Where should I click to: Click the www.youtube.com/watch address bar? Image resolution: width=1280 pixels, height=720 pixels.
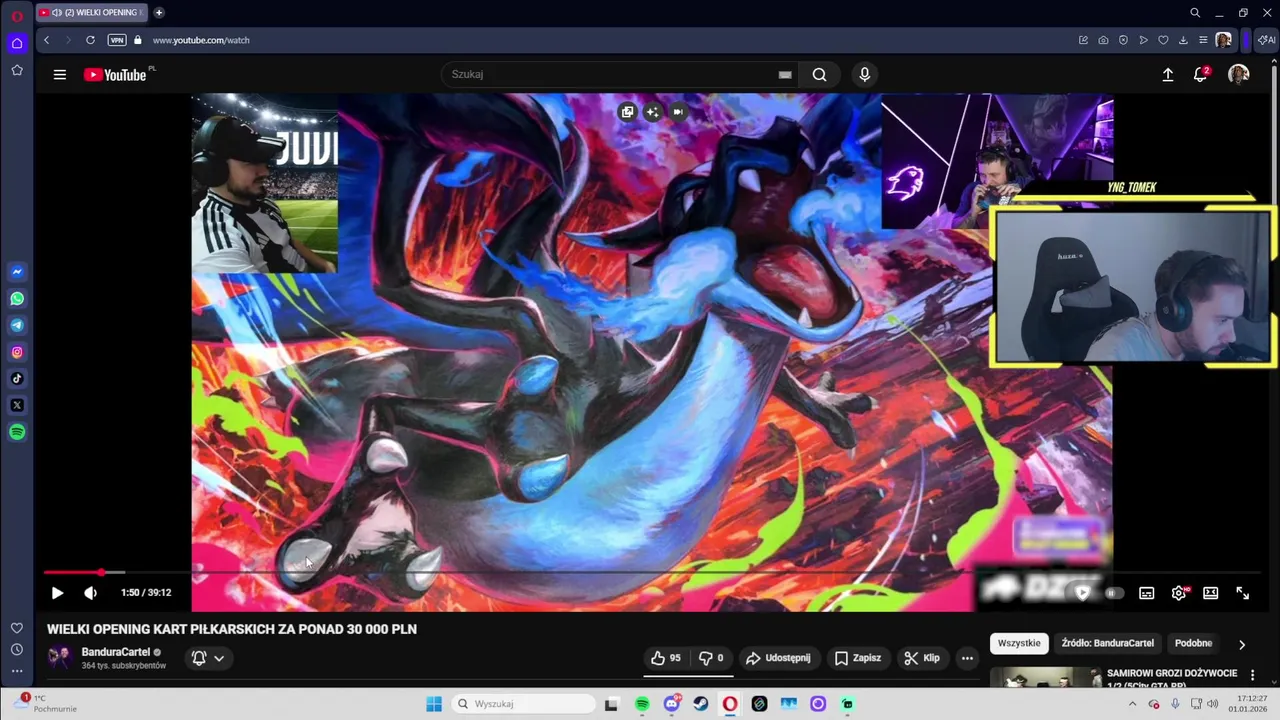(x=201, y=40)
